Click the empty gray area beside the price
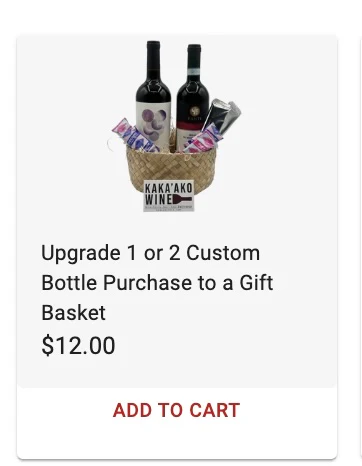The image size is (362, 466). pyautogui.click(x=223, y=347)
